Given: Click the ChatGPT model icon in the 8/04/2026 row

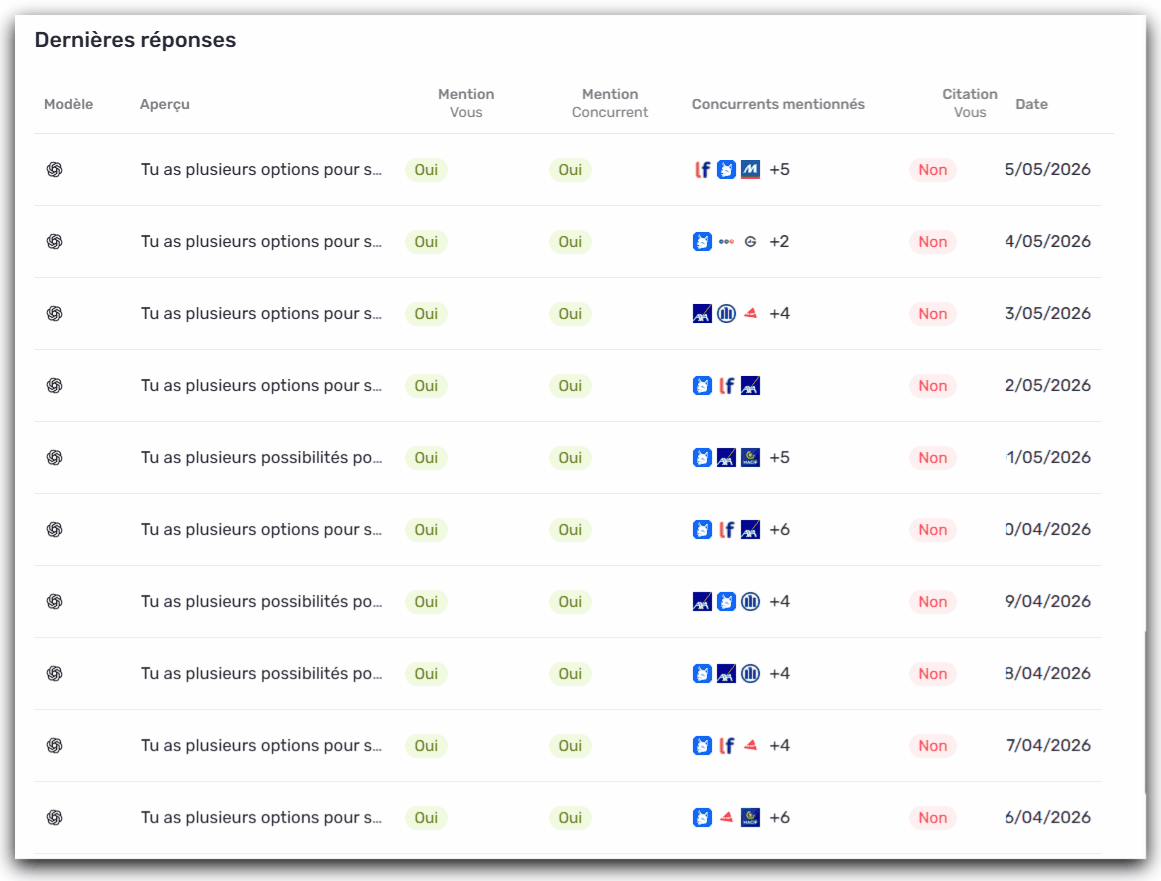Looking at the screenshot, I should pyautogui.click(x=54, y=674).
